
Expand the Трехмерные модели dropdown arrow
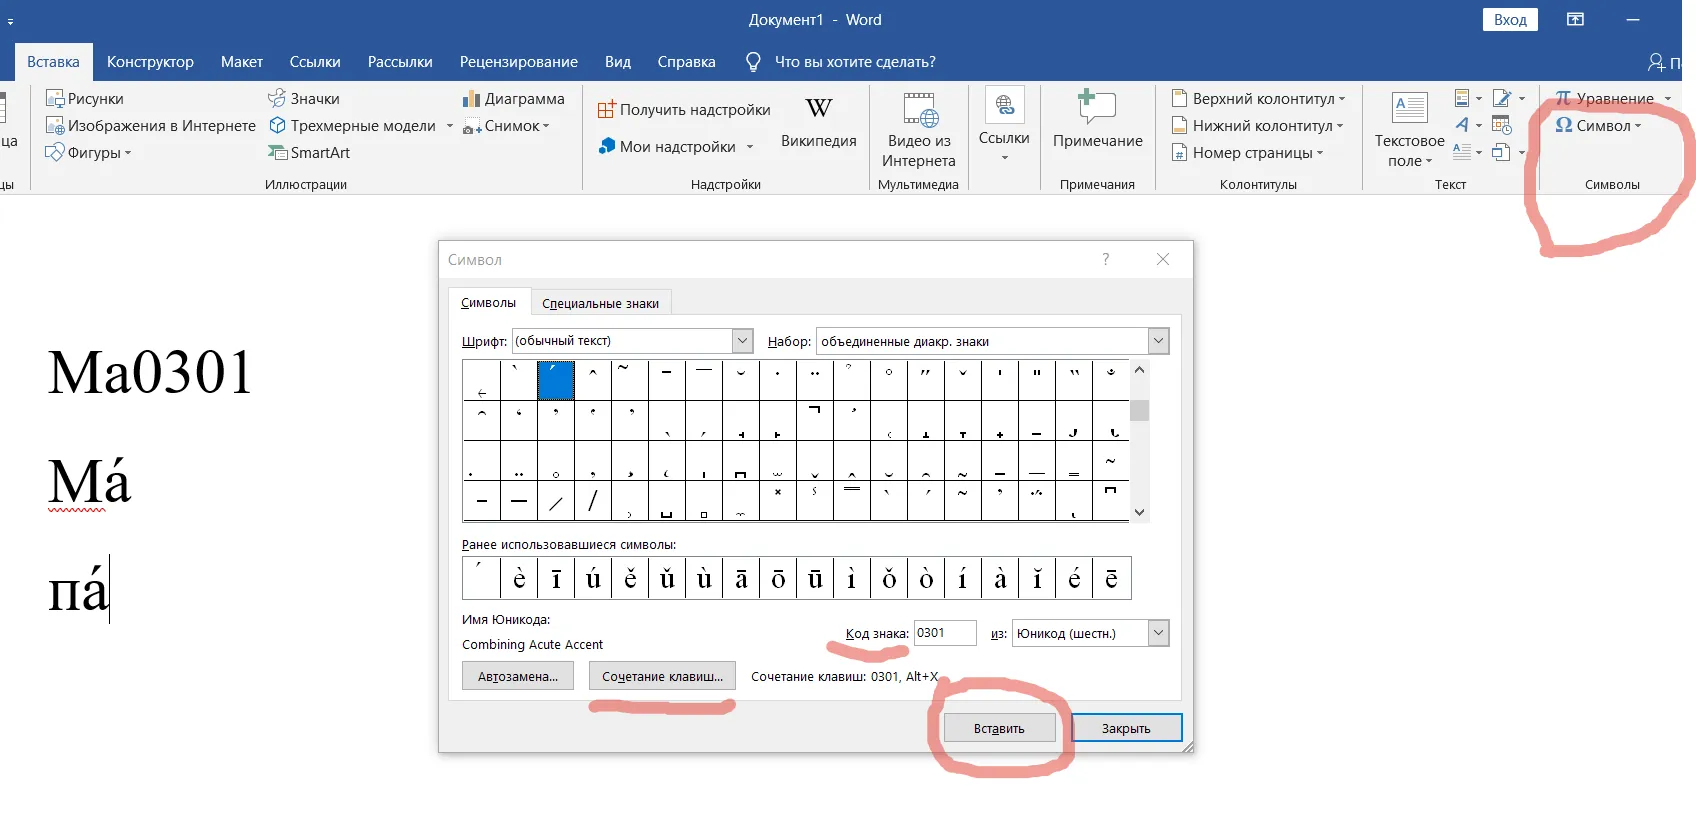click(x=449, y=126)
